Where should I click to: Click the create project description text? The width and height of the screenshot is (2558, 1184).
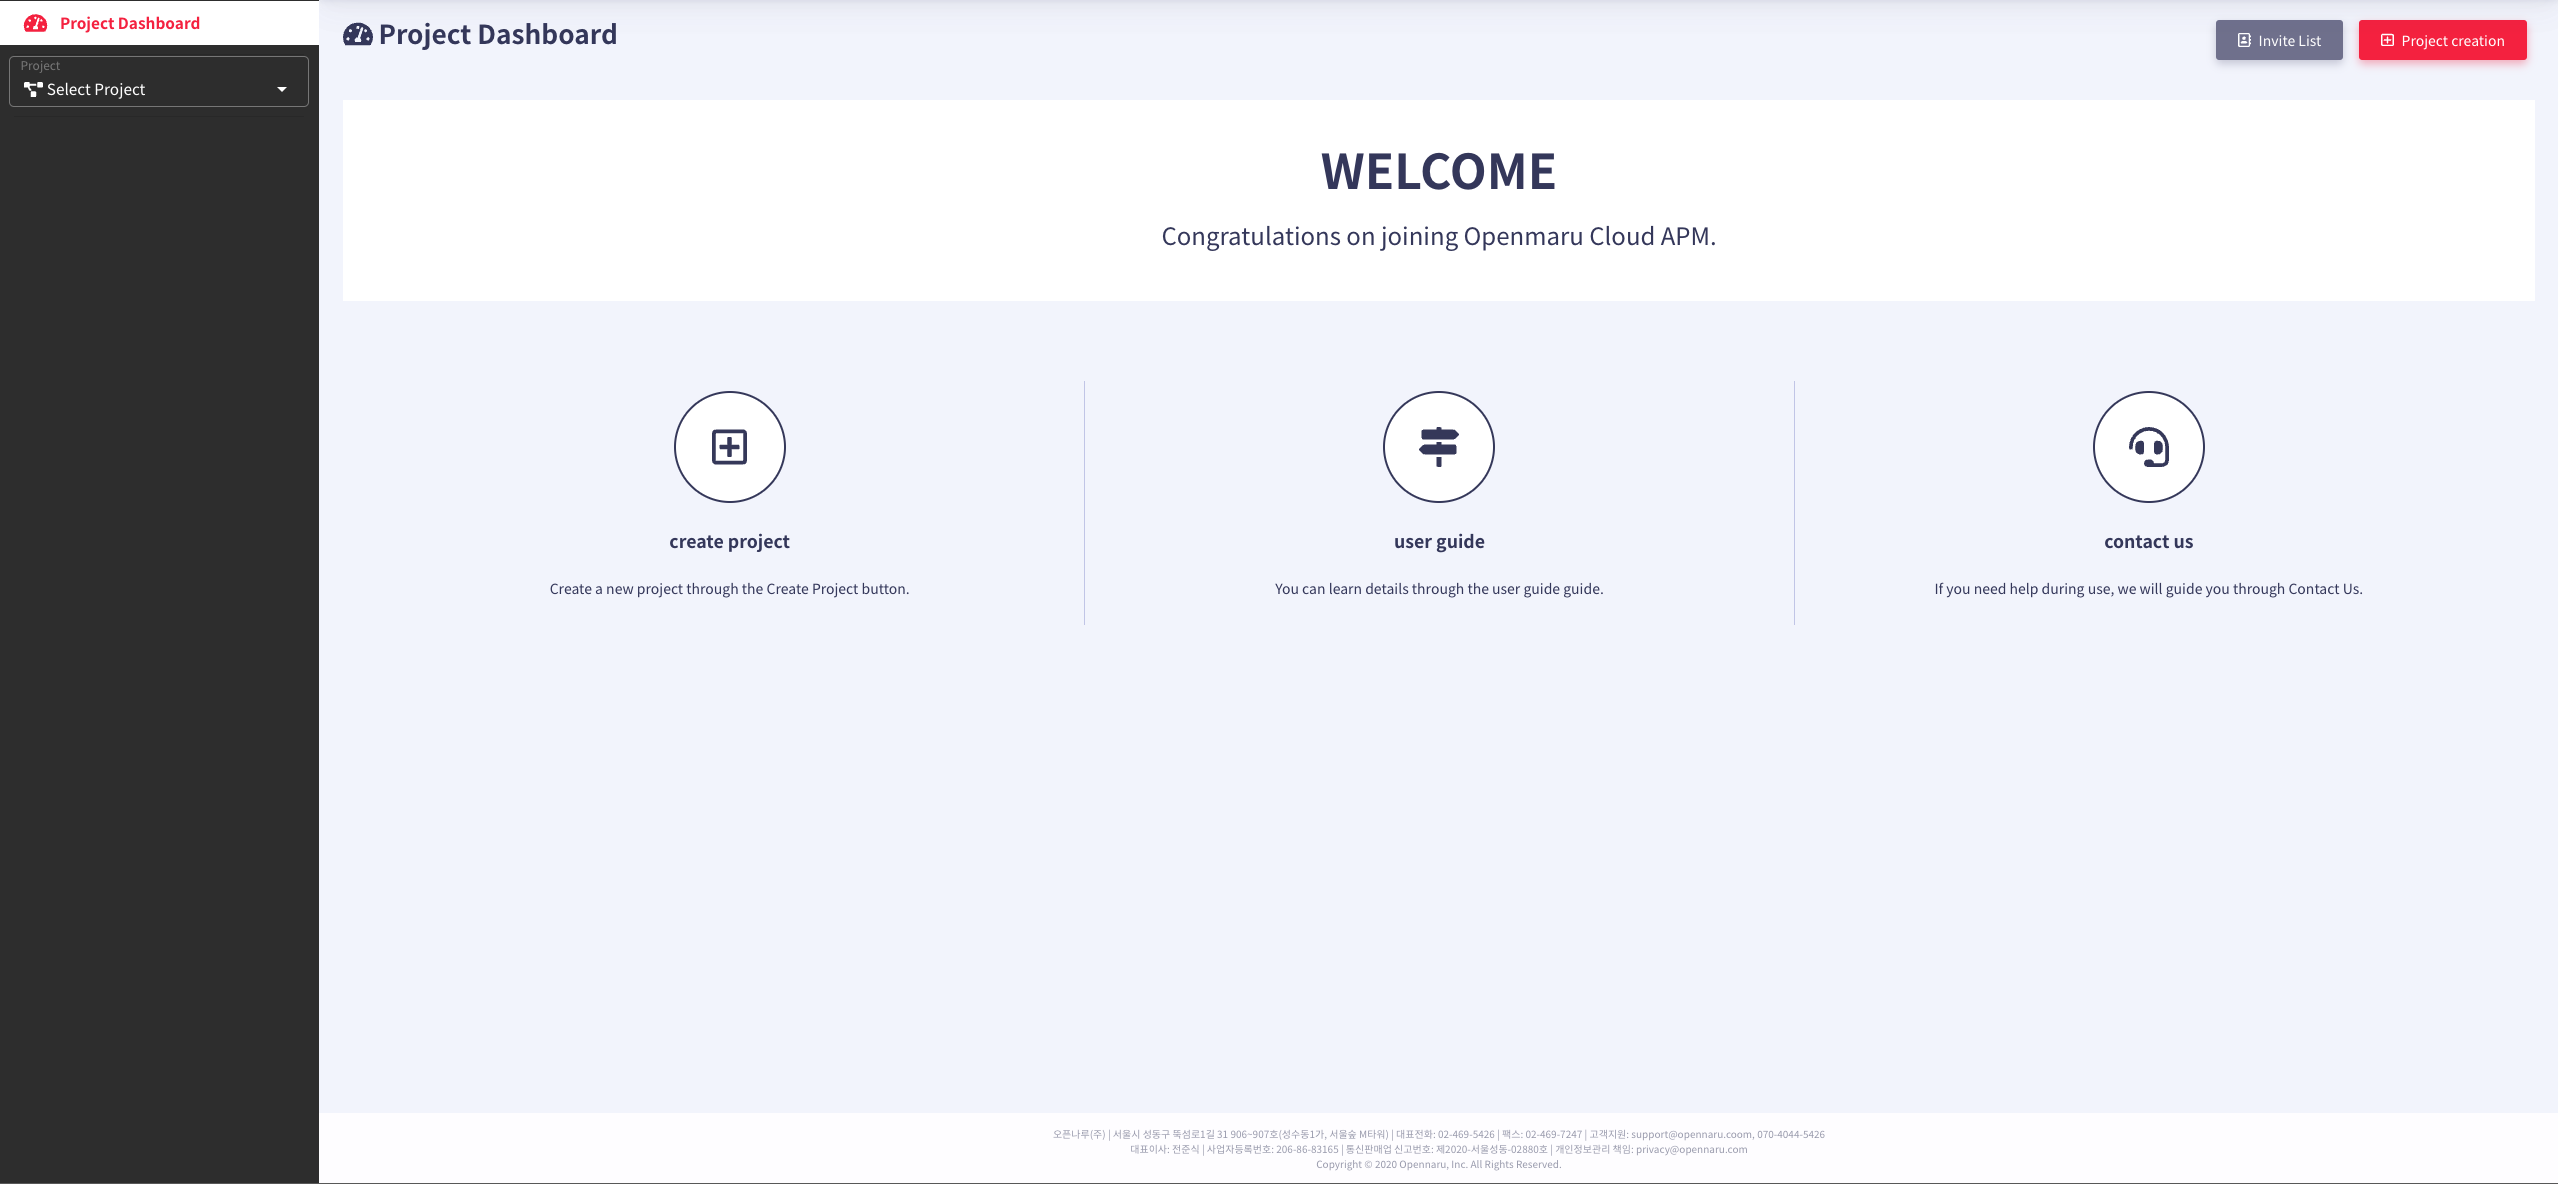(729, 589)
